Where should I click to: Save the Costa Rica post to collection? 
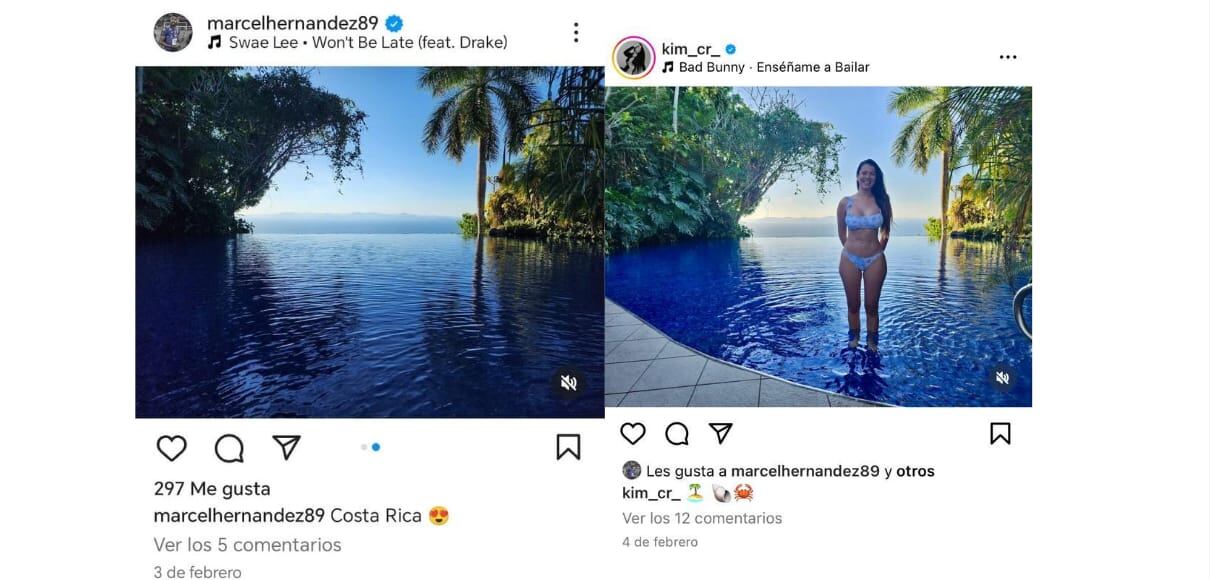[568, 447]
